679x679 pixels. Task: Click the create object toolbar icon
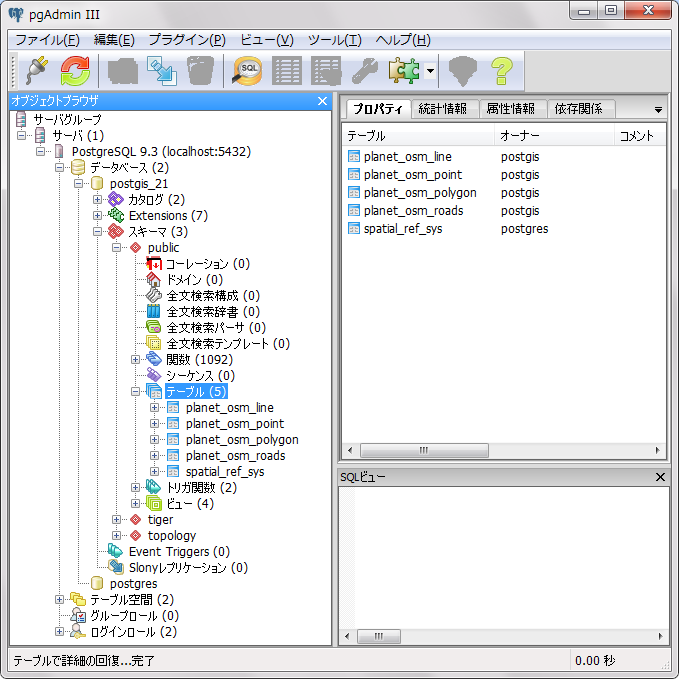click(162, 71)
